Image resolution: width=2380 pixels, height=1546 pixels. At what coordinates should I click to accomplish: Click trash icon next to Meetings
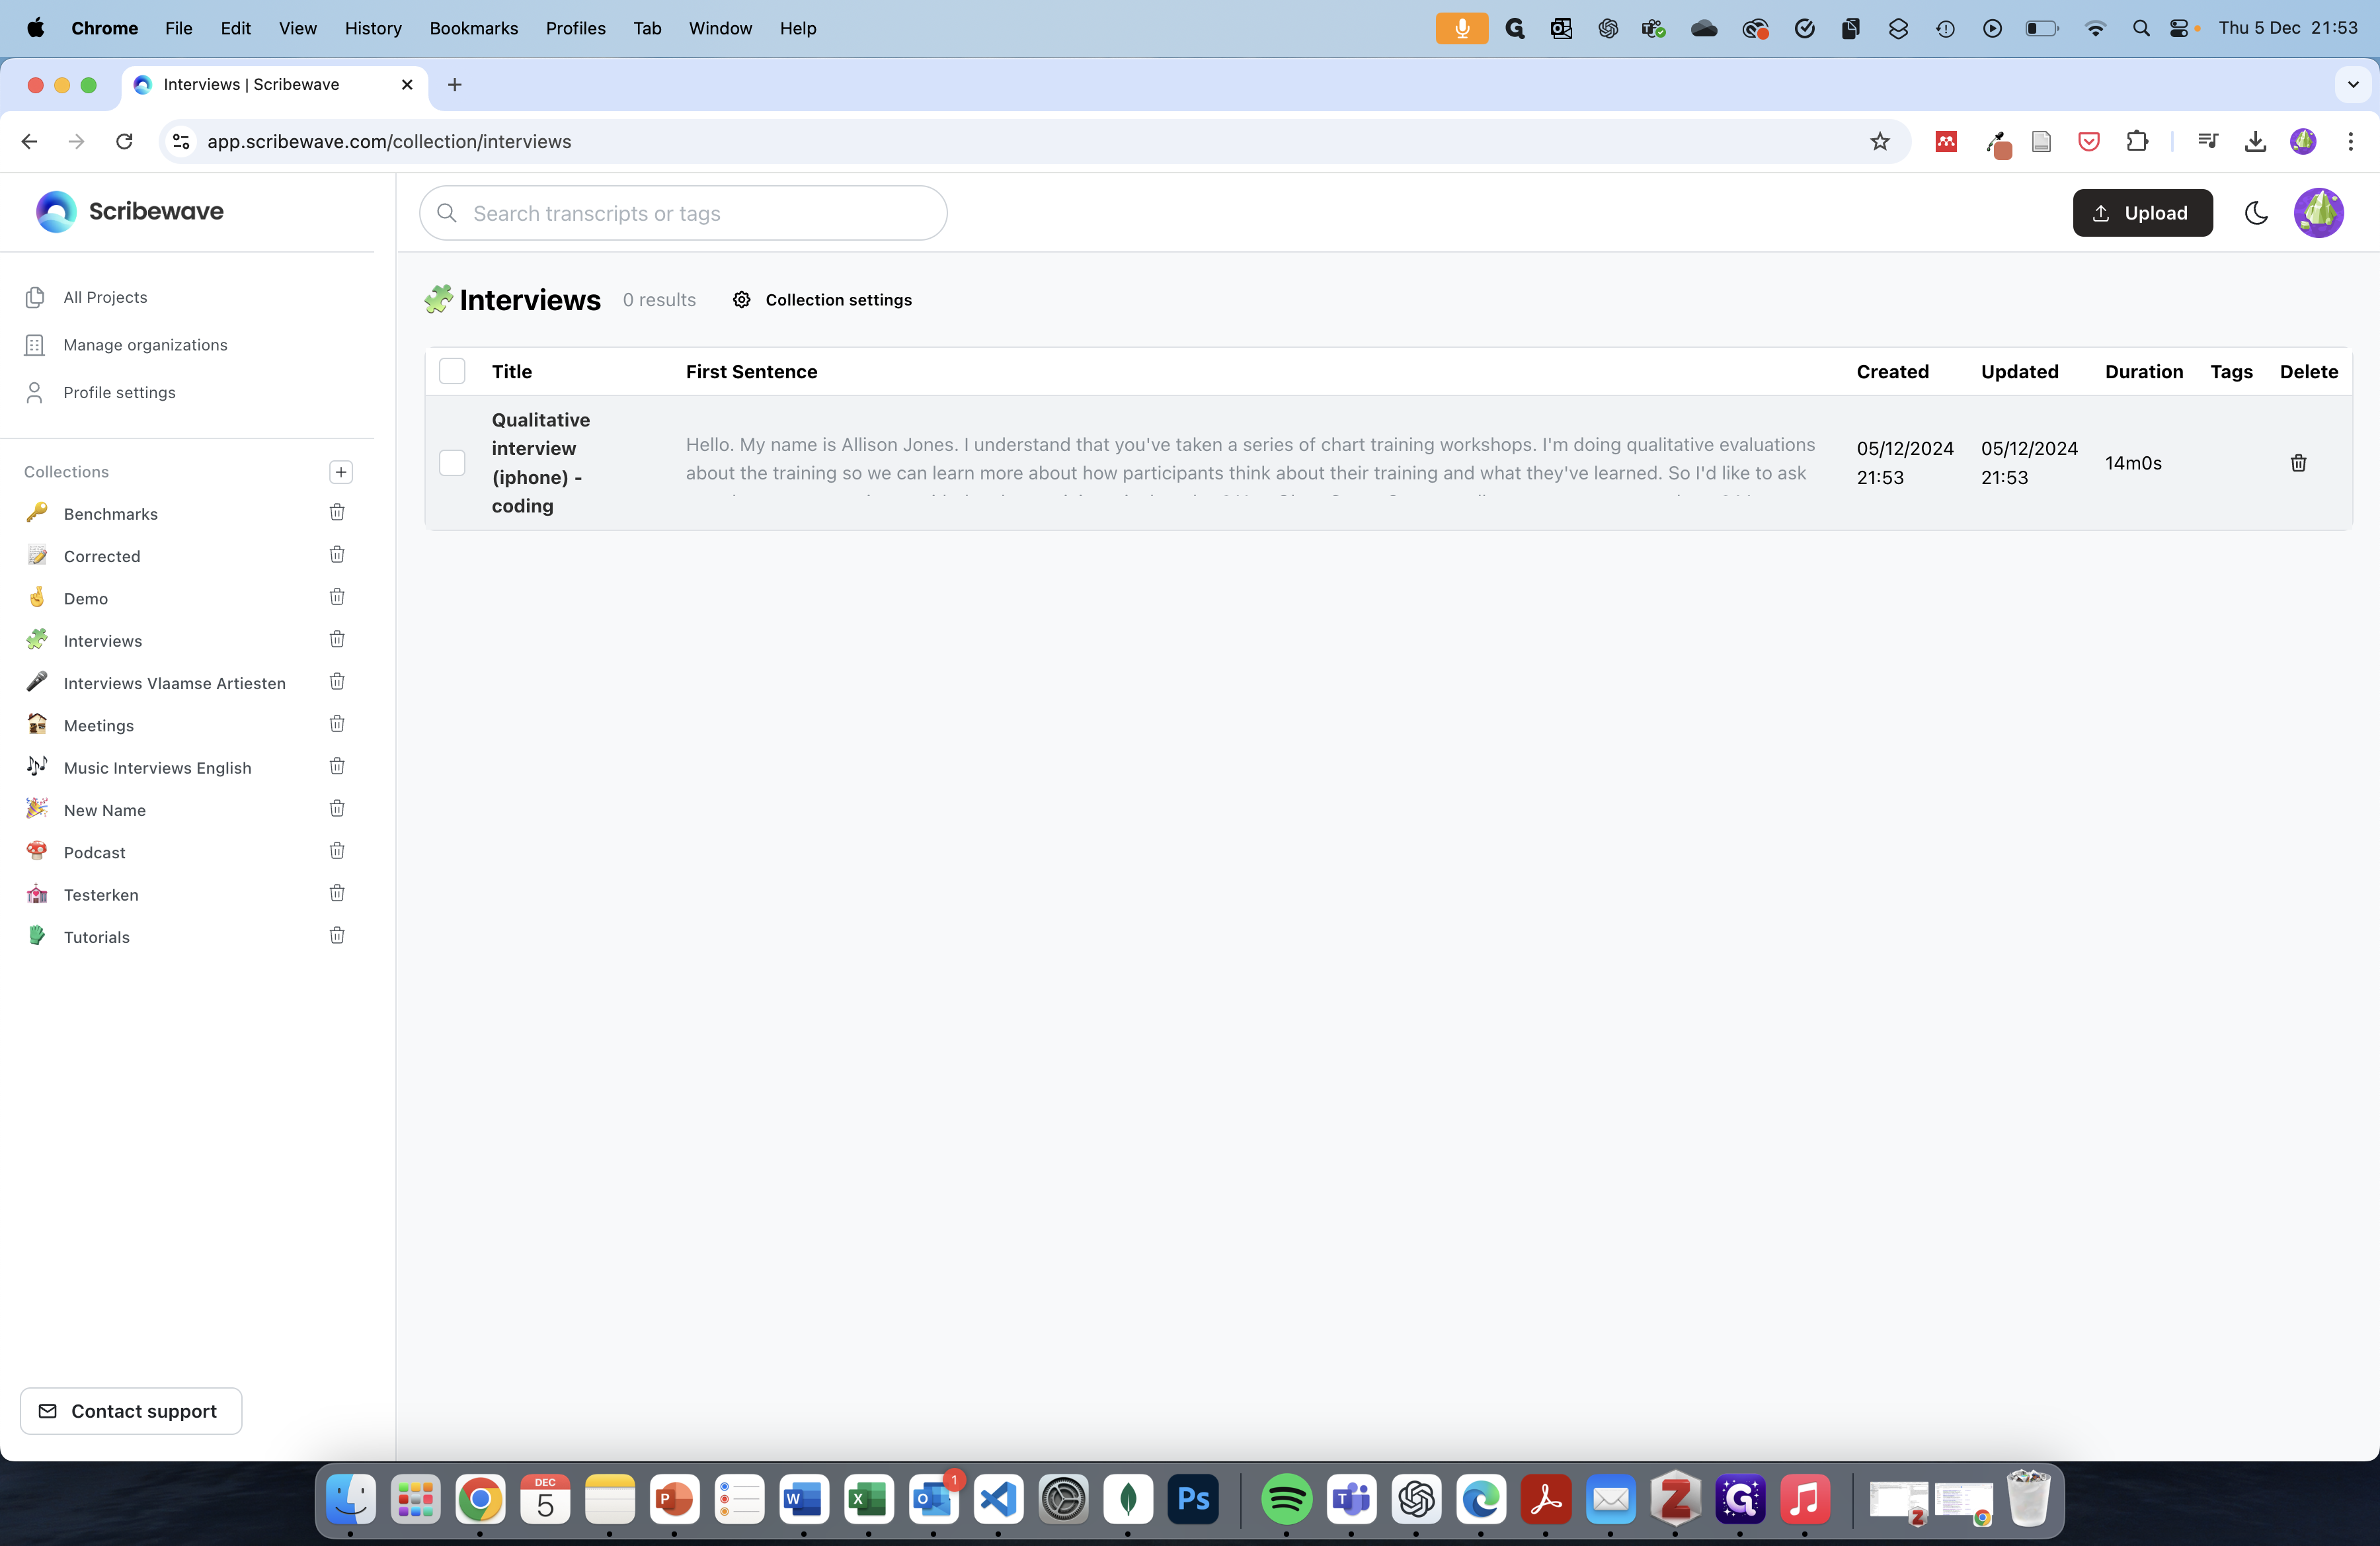click(x=337, y=724)
